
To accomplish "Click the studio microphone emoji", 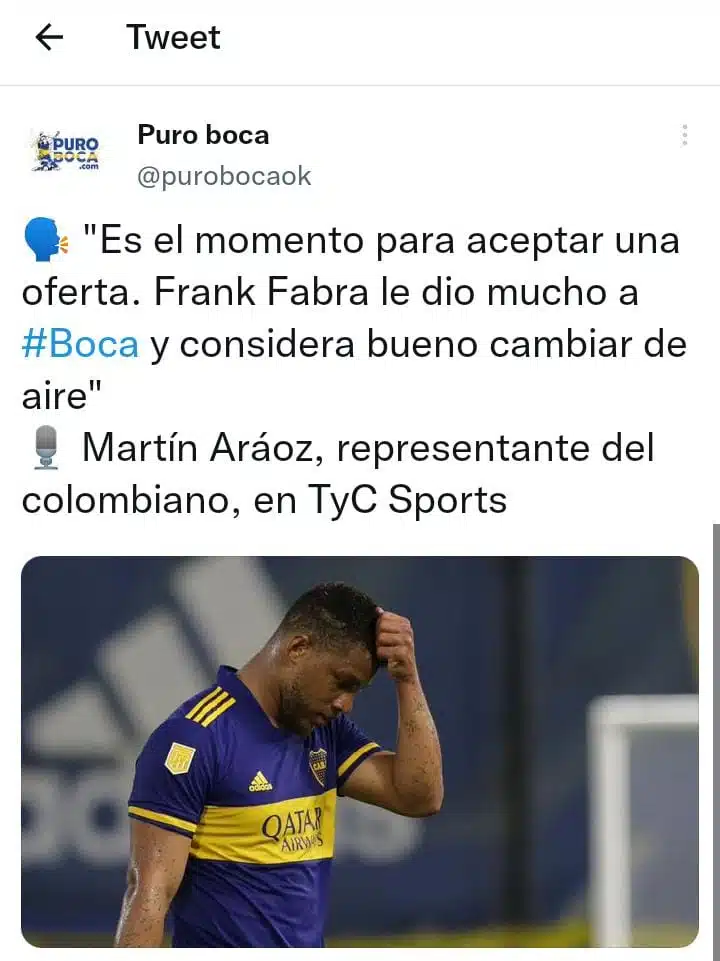I will point(46,449).
